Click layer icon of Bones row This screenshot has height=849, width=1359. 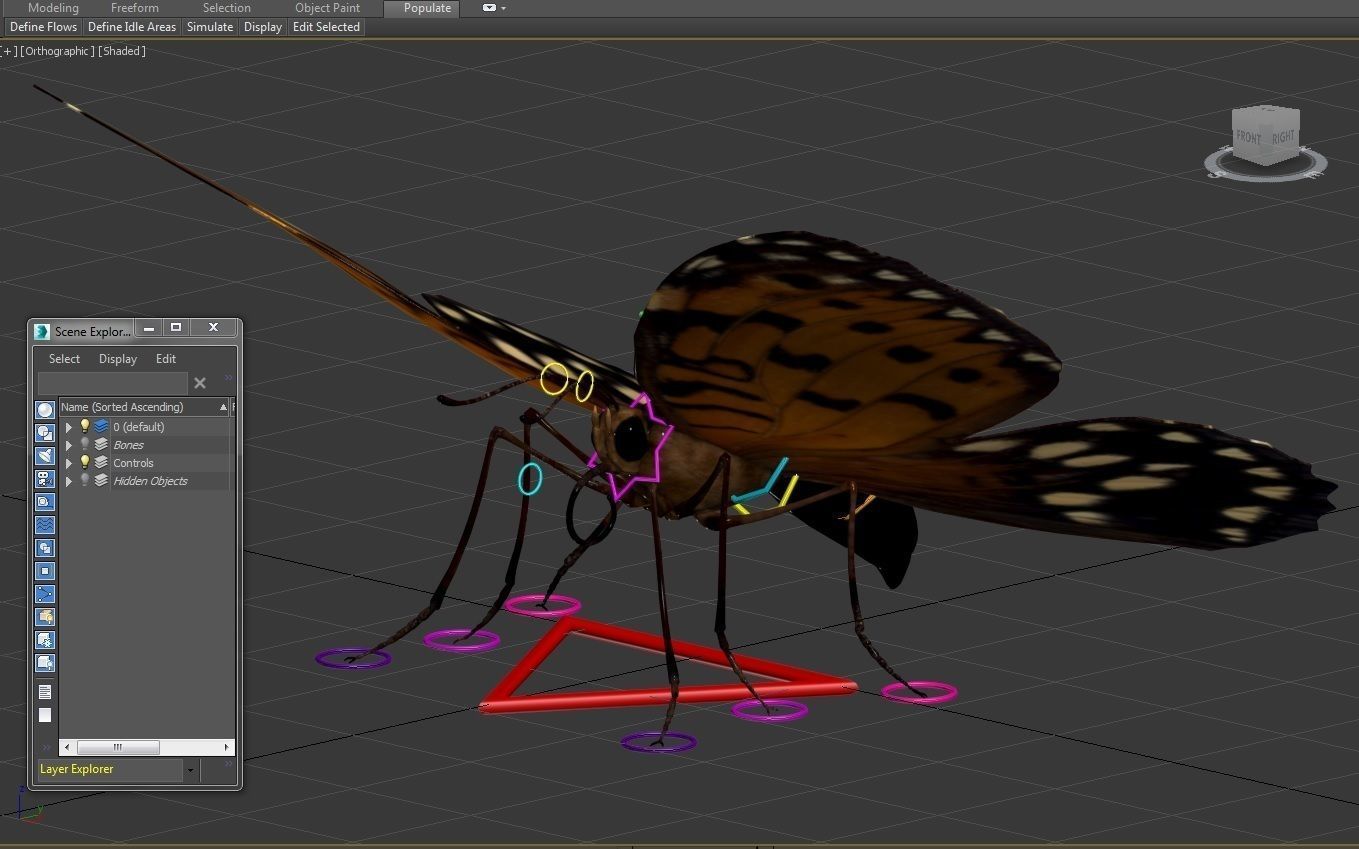coord(101,445)
